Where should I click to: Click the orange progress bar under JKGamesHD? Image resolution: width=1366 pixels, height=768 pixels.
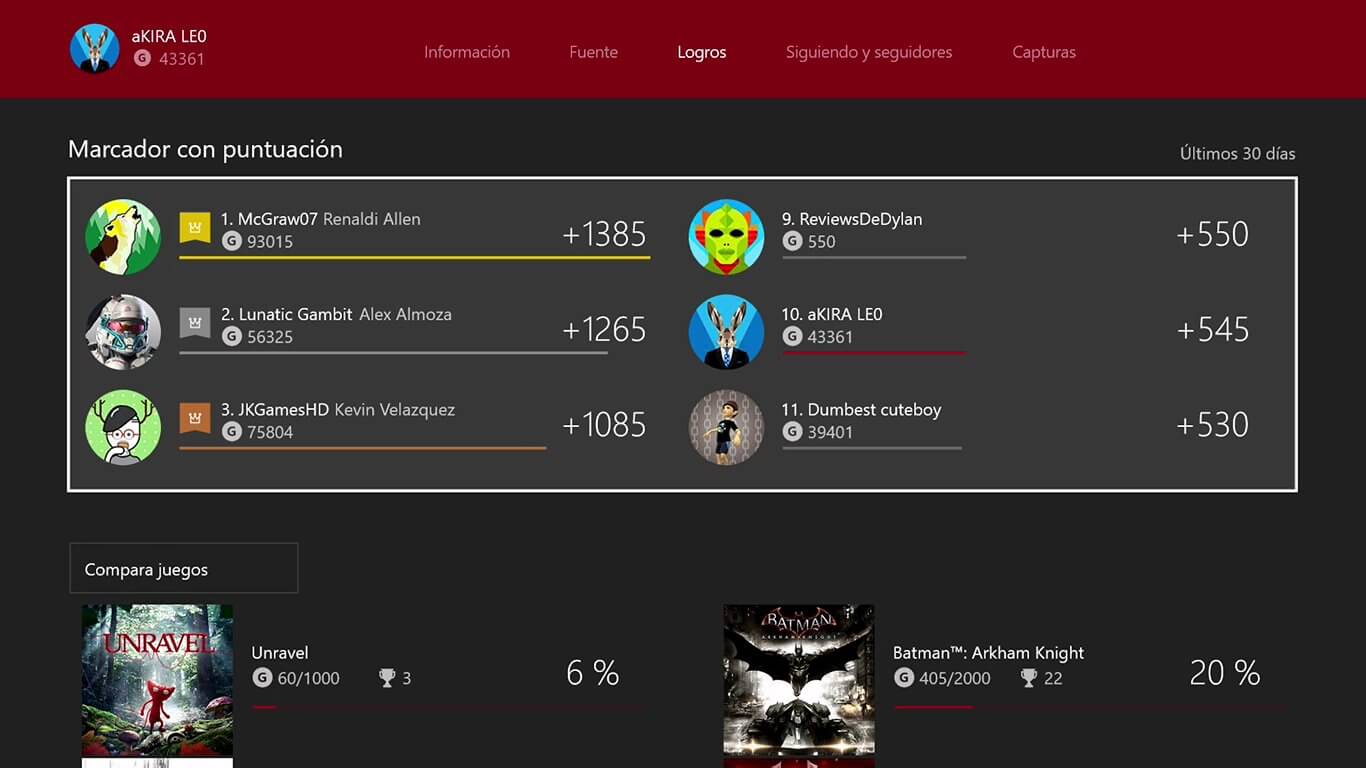363,448
